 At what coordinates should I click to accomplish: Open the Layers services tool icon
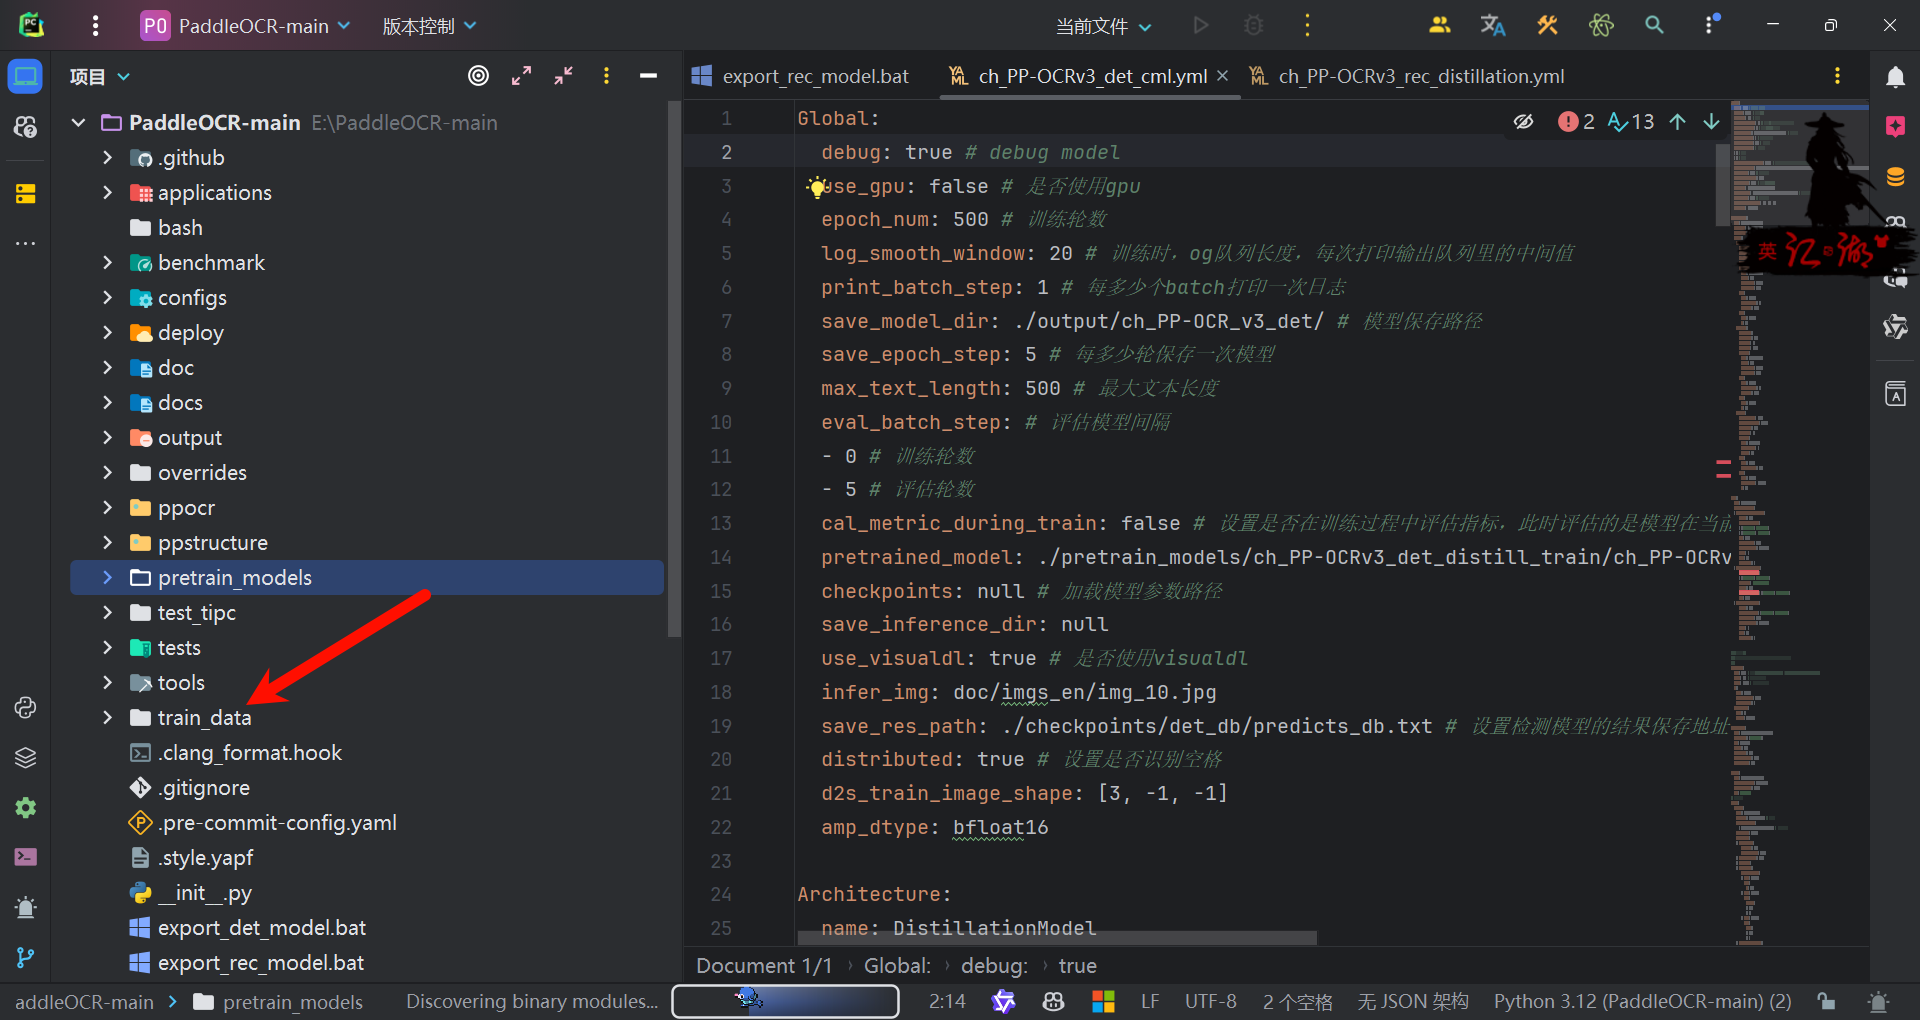pos(25,757)
